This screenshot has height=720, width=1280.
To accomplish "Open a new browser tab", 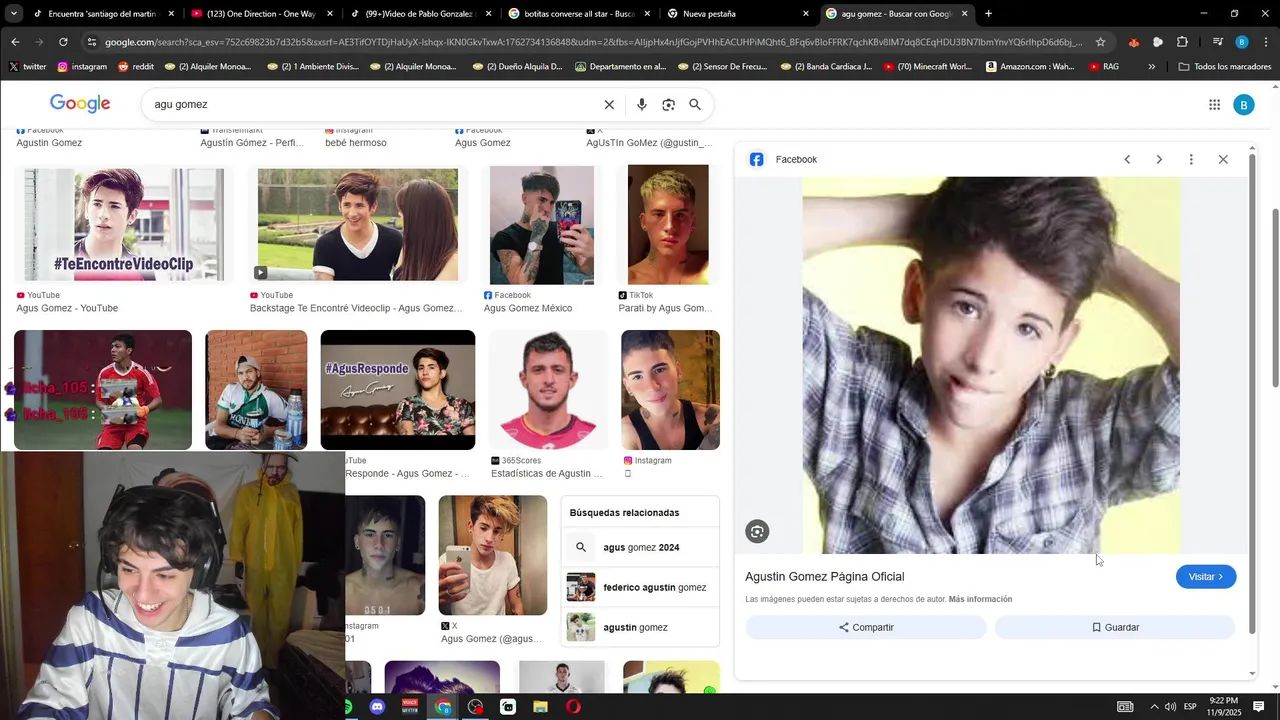I will [988, 14].
